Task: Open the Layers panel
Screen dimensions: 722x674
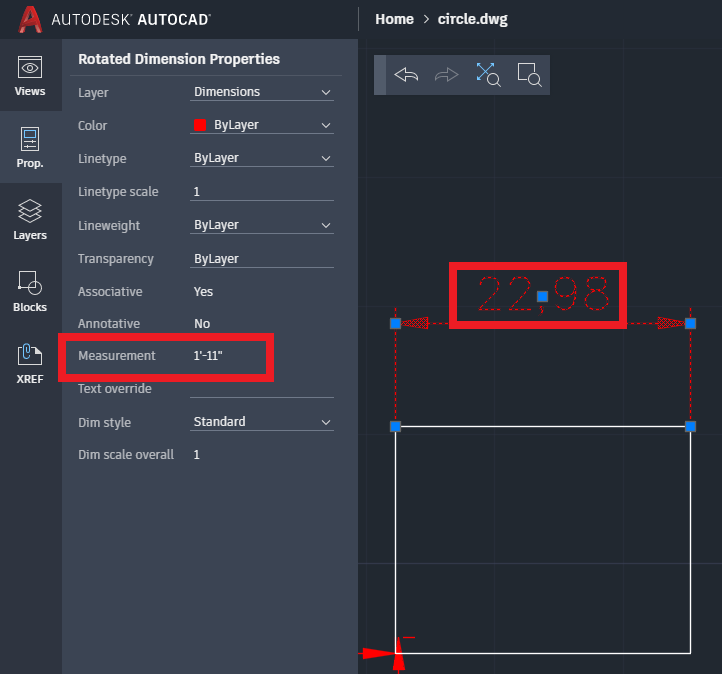Action: coord(30,219)
